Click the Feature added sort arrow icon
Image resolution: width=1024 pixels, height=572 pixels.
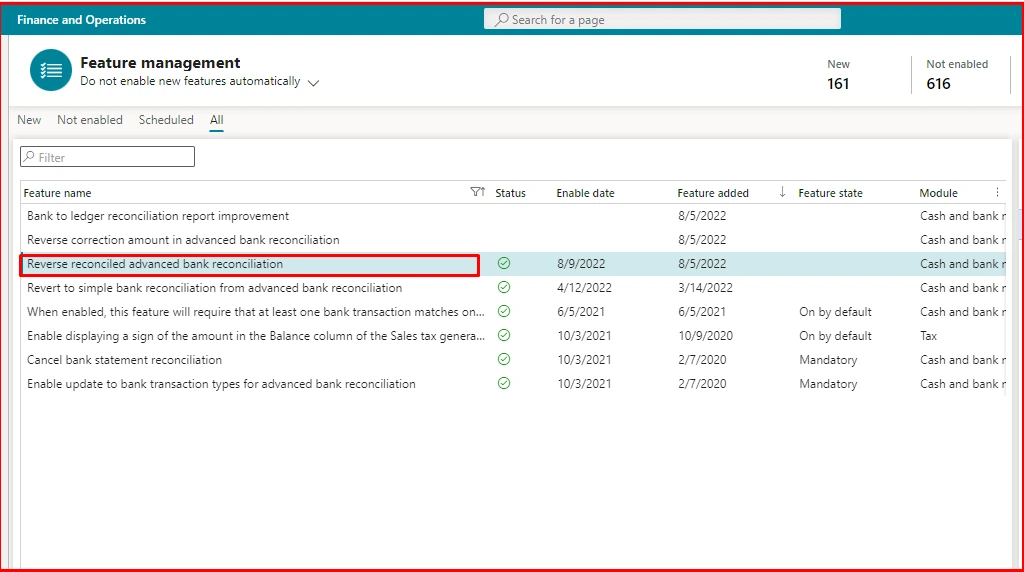(x=782, y=192)
